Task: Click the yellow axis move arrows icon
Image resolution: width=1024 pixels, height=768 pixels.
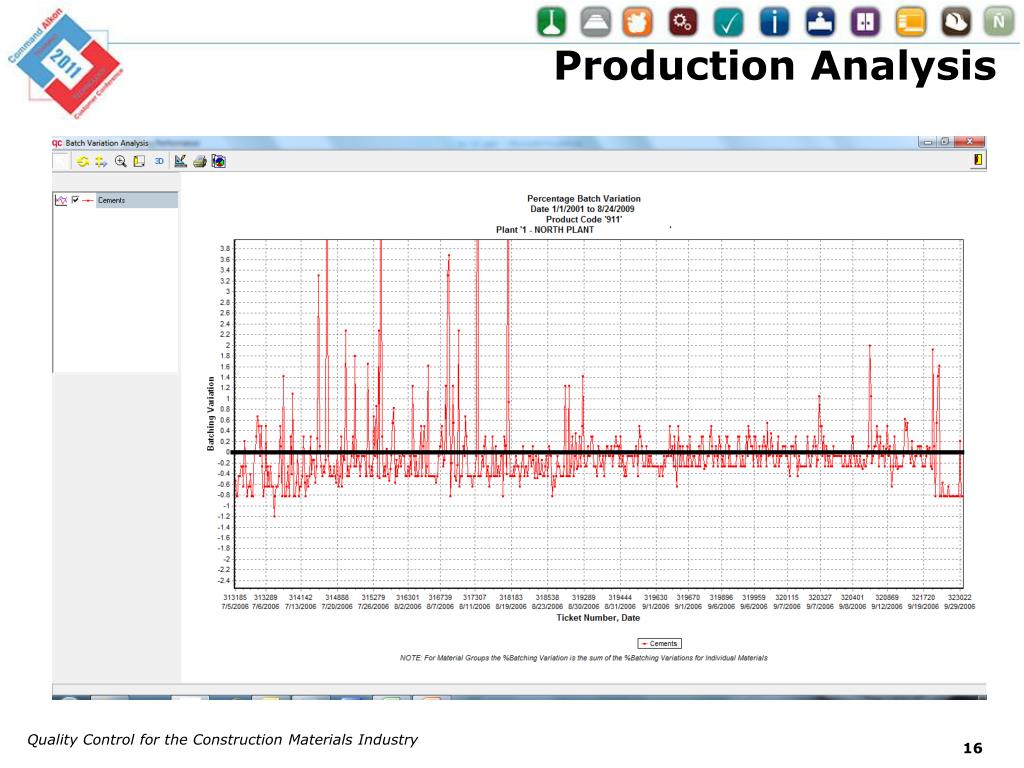Action: [x=102, y=161]
